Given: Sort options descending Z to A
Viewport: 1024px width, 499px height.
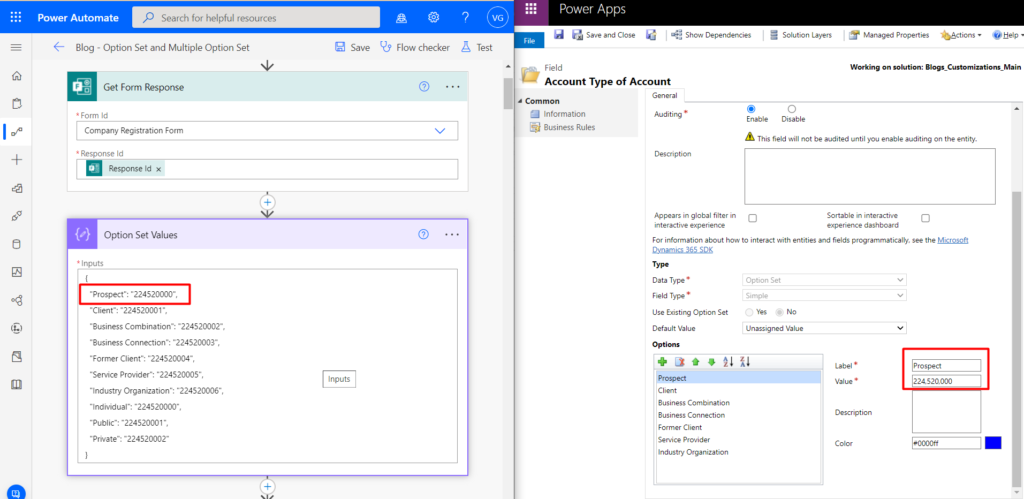Looking at the screenshot, I should click(745, 362).
